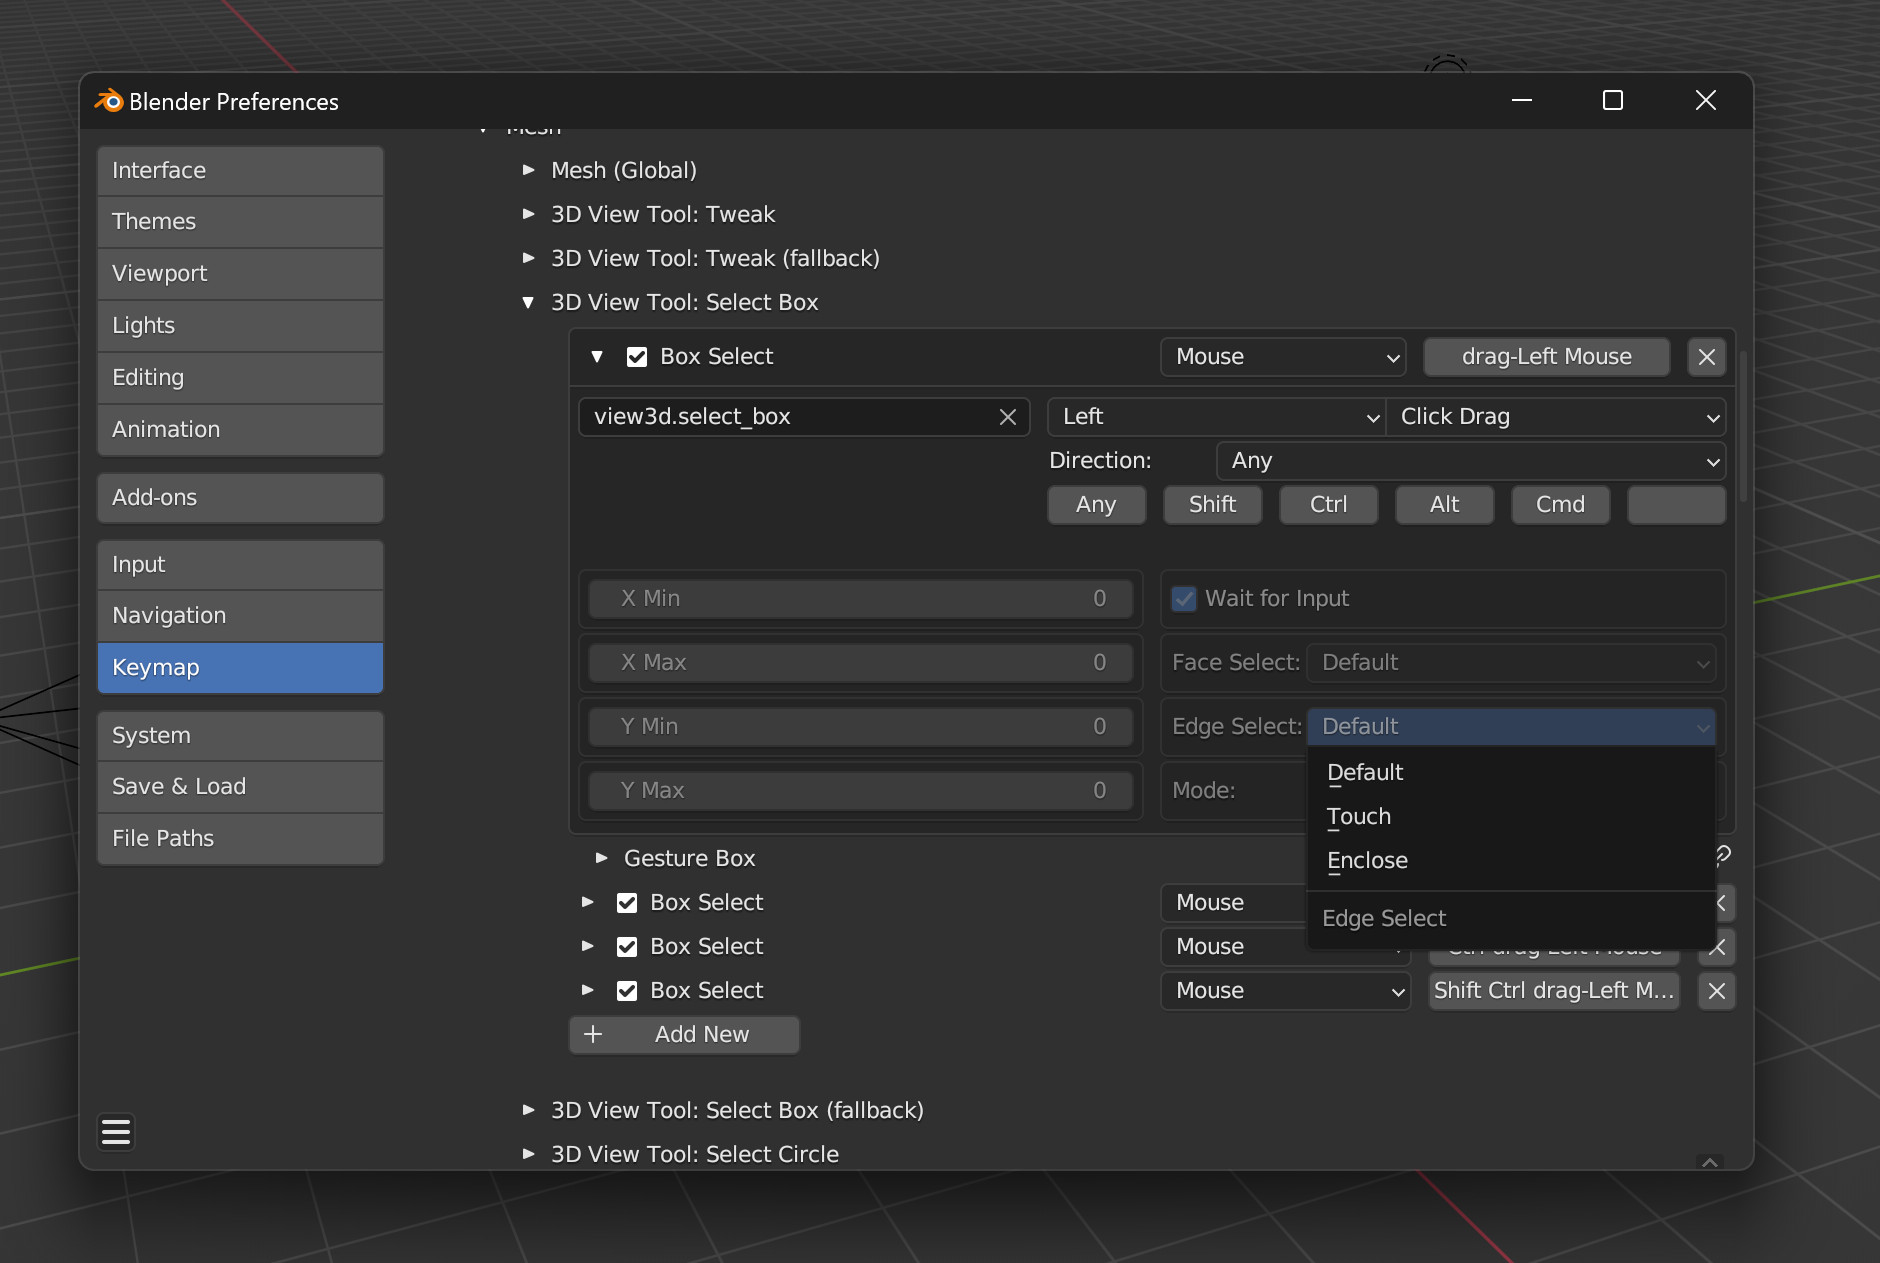Expand Mesh (Global) keymap section
Screen dimensions: 1880x1263
point(529,171)
